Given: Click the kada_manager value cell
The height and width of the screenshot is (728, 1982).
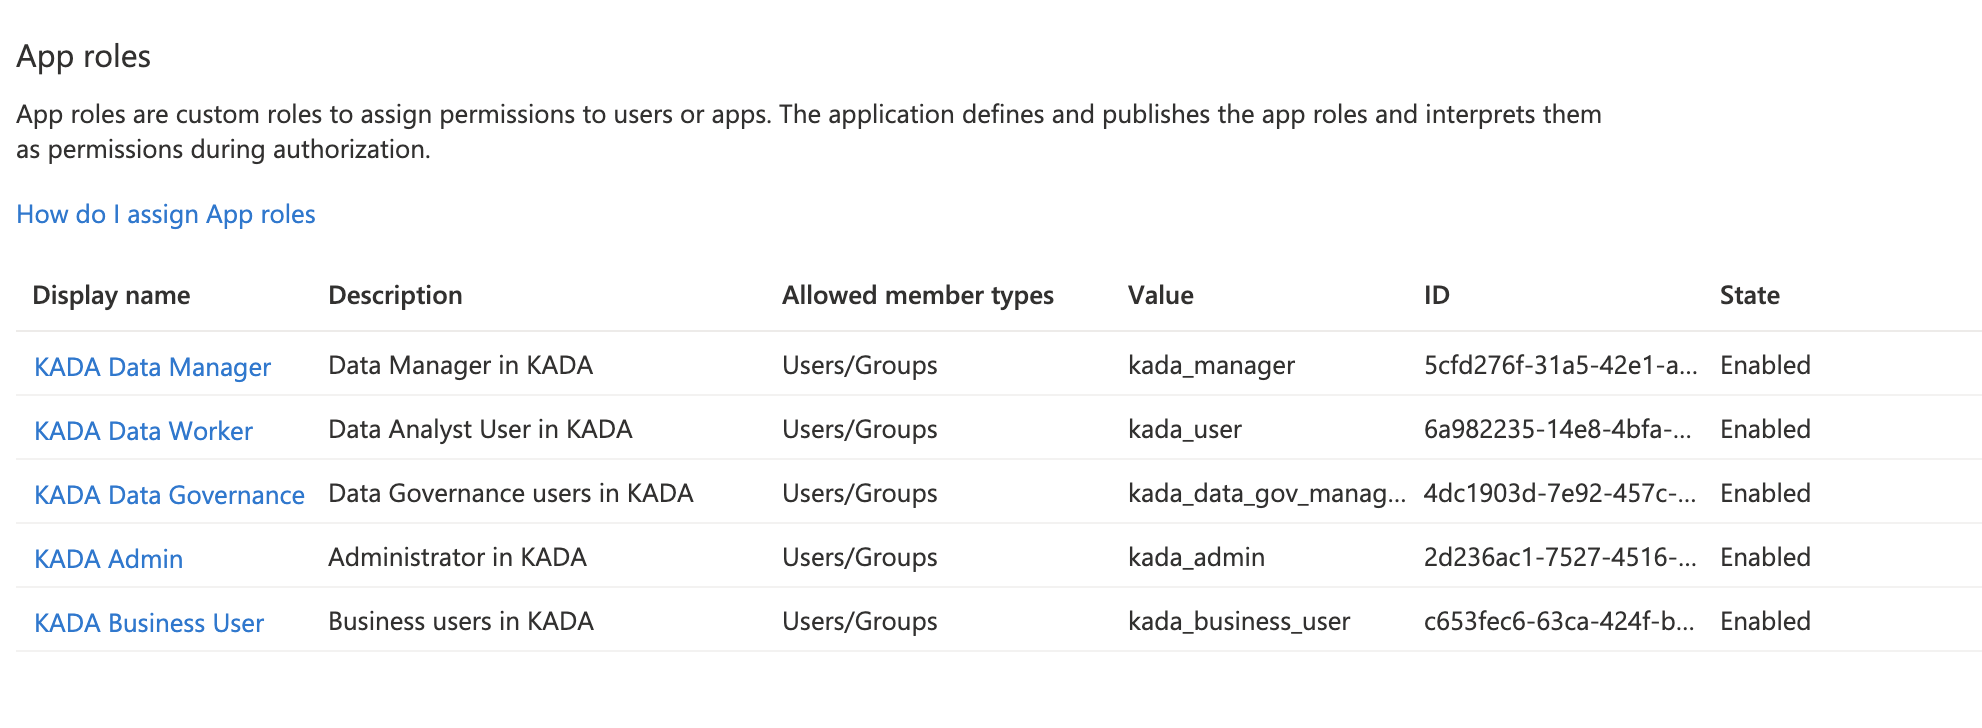Looking at the screenshot, I should click(1211, 366).
